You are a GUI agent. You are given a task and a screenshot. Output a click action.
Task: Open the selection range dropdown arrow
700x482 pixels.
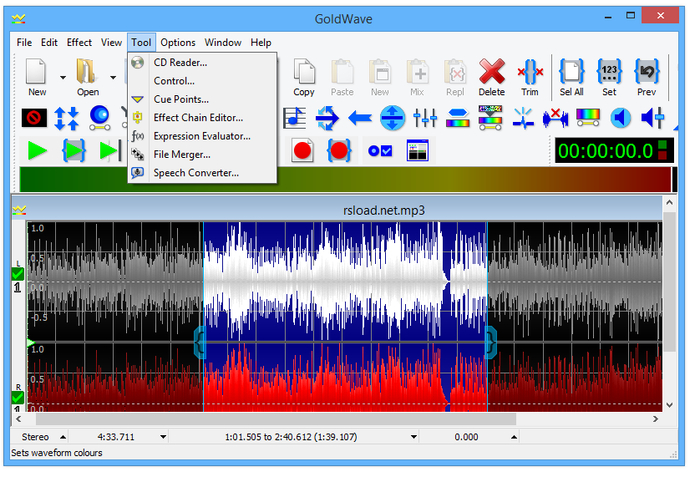tap(414, 437)
